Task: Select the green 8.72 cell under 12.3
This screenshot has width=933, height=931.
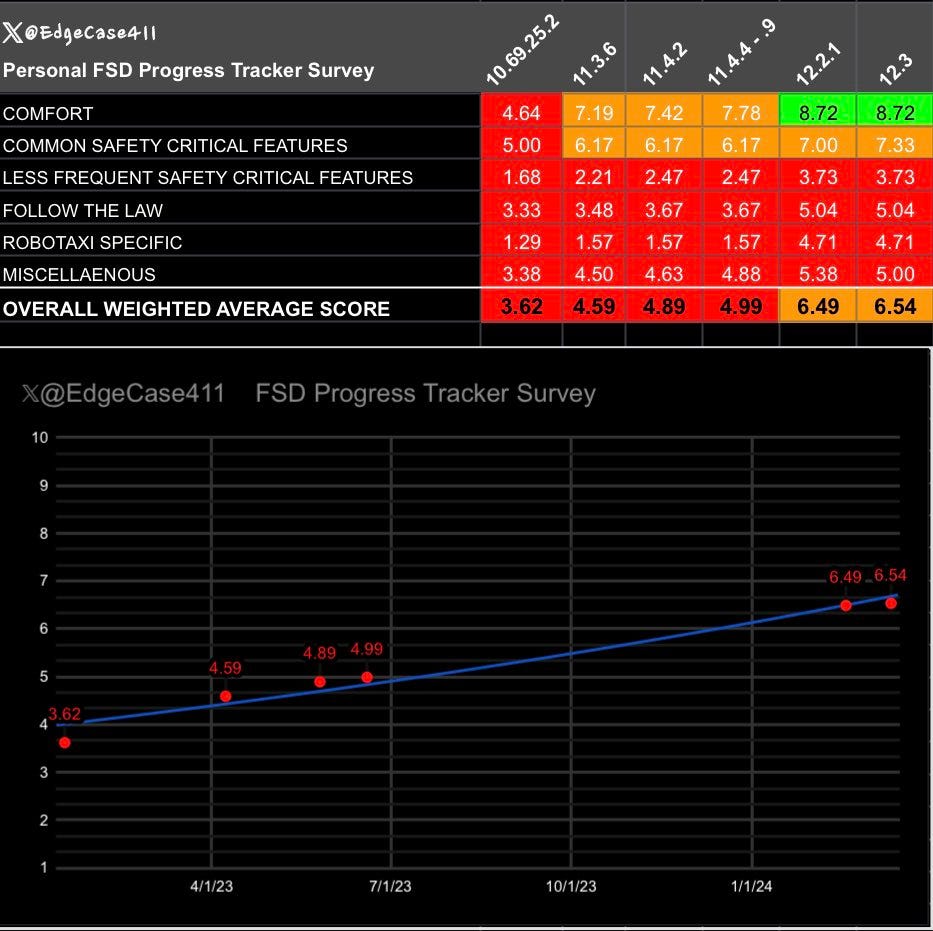Action: coord(895,112)
